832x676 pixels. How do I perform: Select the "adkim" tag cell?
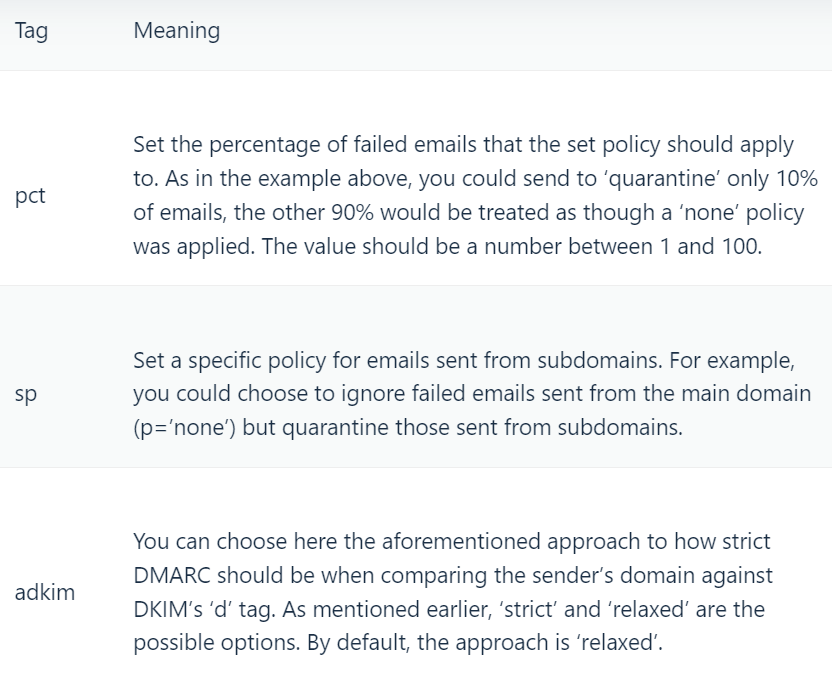[x=45, y=592]
